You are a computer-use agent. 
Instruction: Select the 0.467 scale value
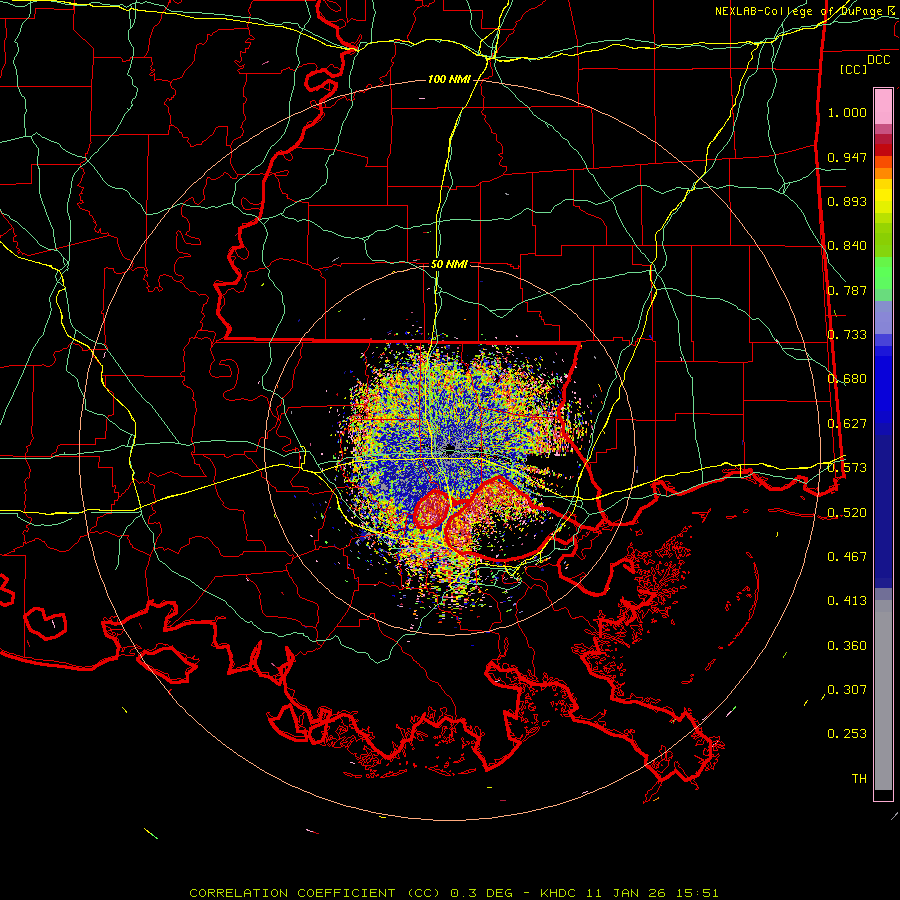point(847,557)
